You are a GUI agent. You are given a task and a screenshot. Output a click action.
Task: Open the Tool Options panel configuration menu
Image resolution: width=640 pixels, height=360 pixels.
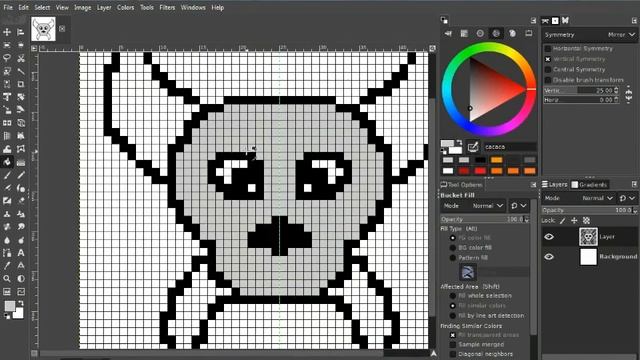pos(533,185)
